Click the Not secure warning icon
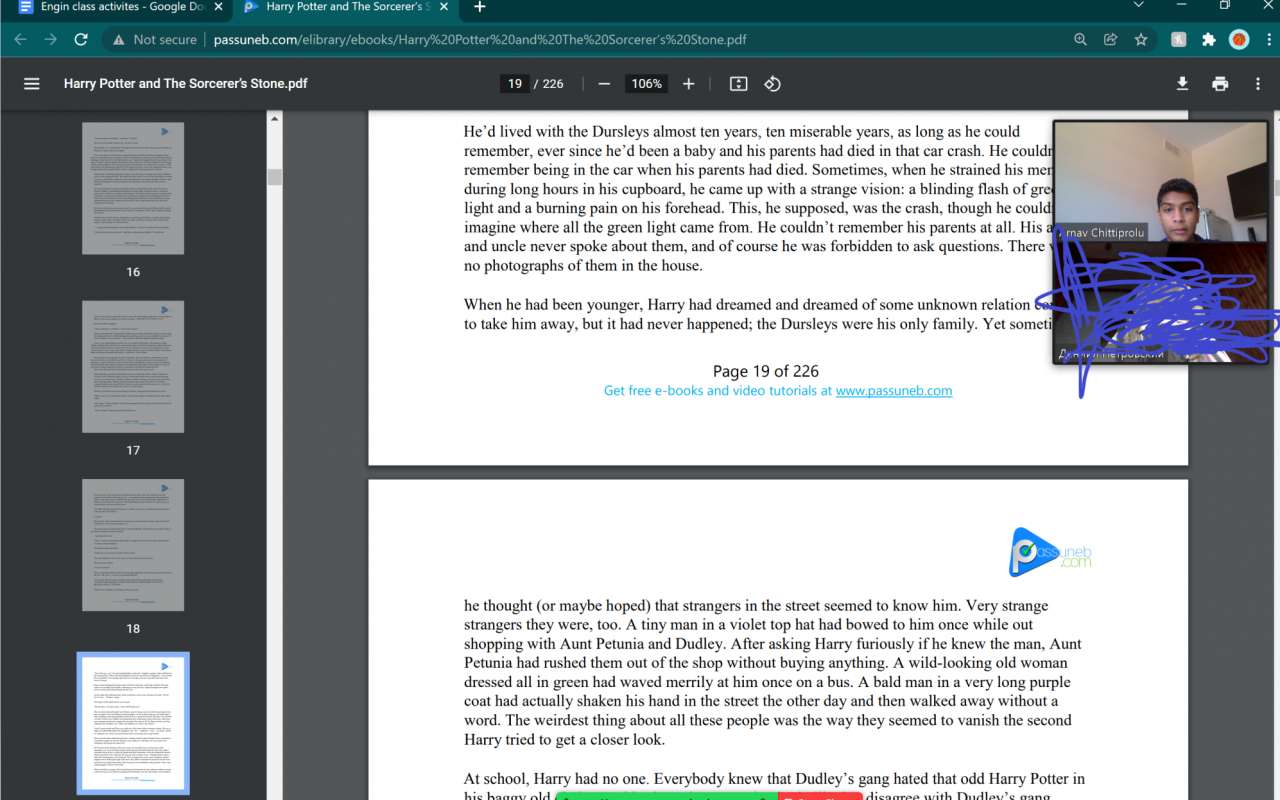 [x=119, y=40]
